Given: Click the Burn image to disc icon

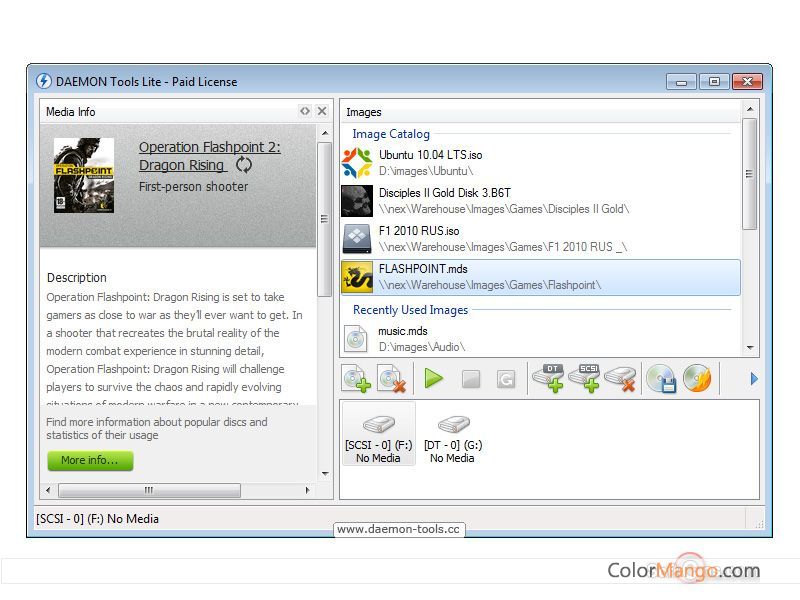Looking at the screenshot, I should pyautogui.click(x=697, y=379).
